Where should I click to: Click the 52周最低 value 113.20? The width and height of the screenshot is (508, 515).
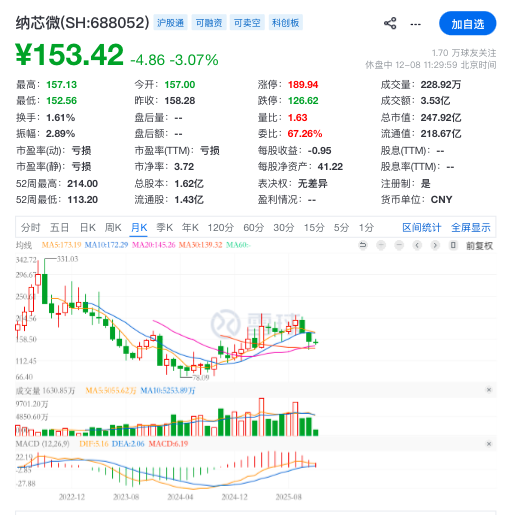pyautogui.click(x=82, y=200)
